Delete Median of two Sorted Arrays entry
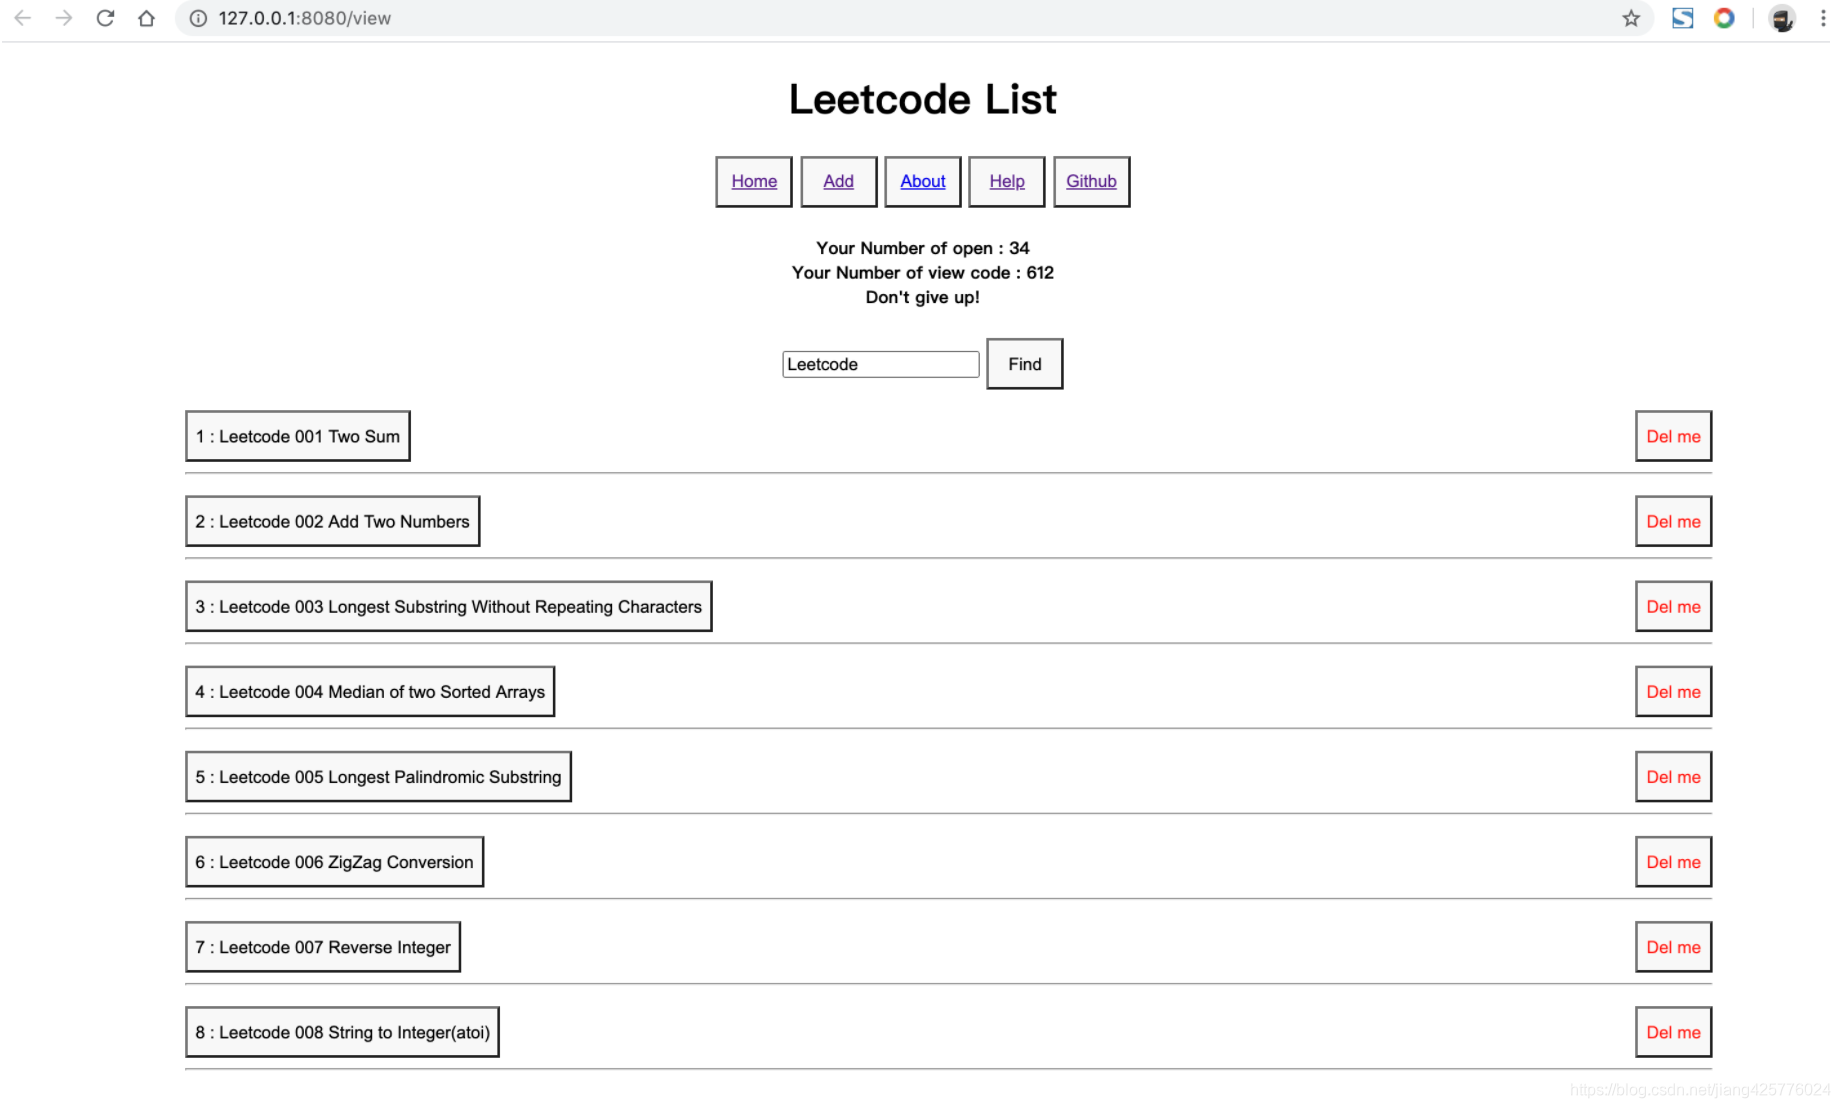1840x1108 pixels. tap(1673, 691)
